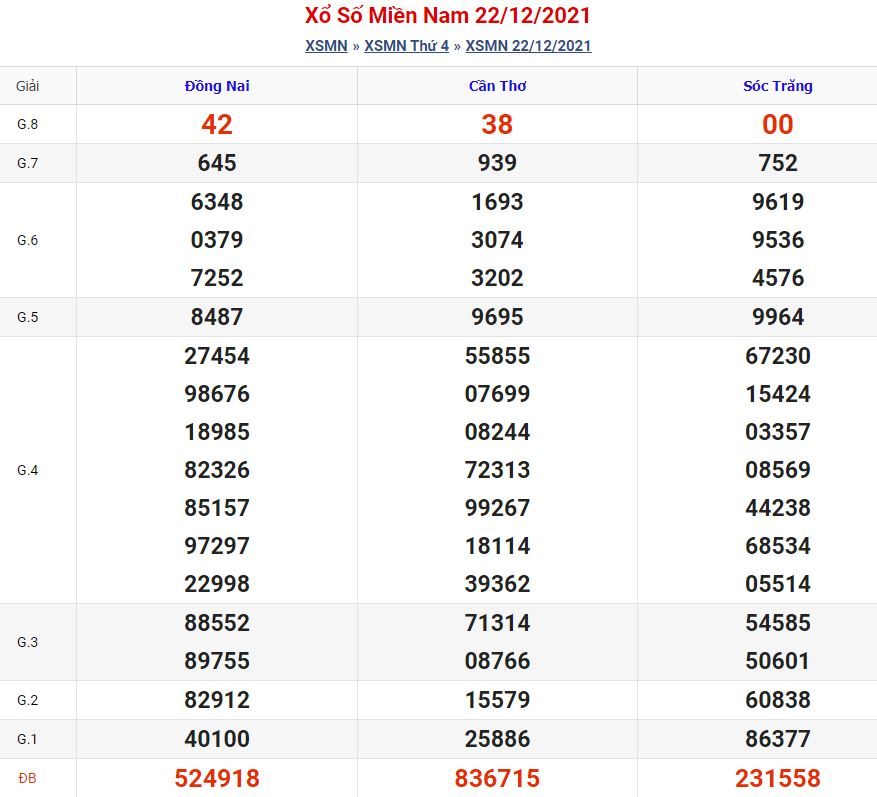
Task: Click the page title Xổ Số Miền Nam 22/12/2021
Action: (447, 16)
